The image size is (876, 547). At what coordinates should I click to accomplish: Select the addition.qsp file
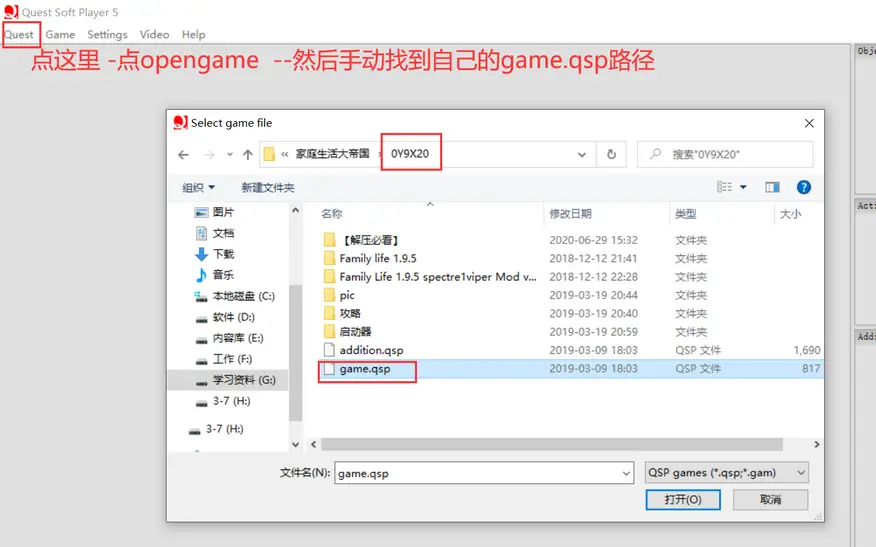(371, 350)
